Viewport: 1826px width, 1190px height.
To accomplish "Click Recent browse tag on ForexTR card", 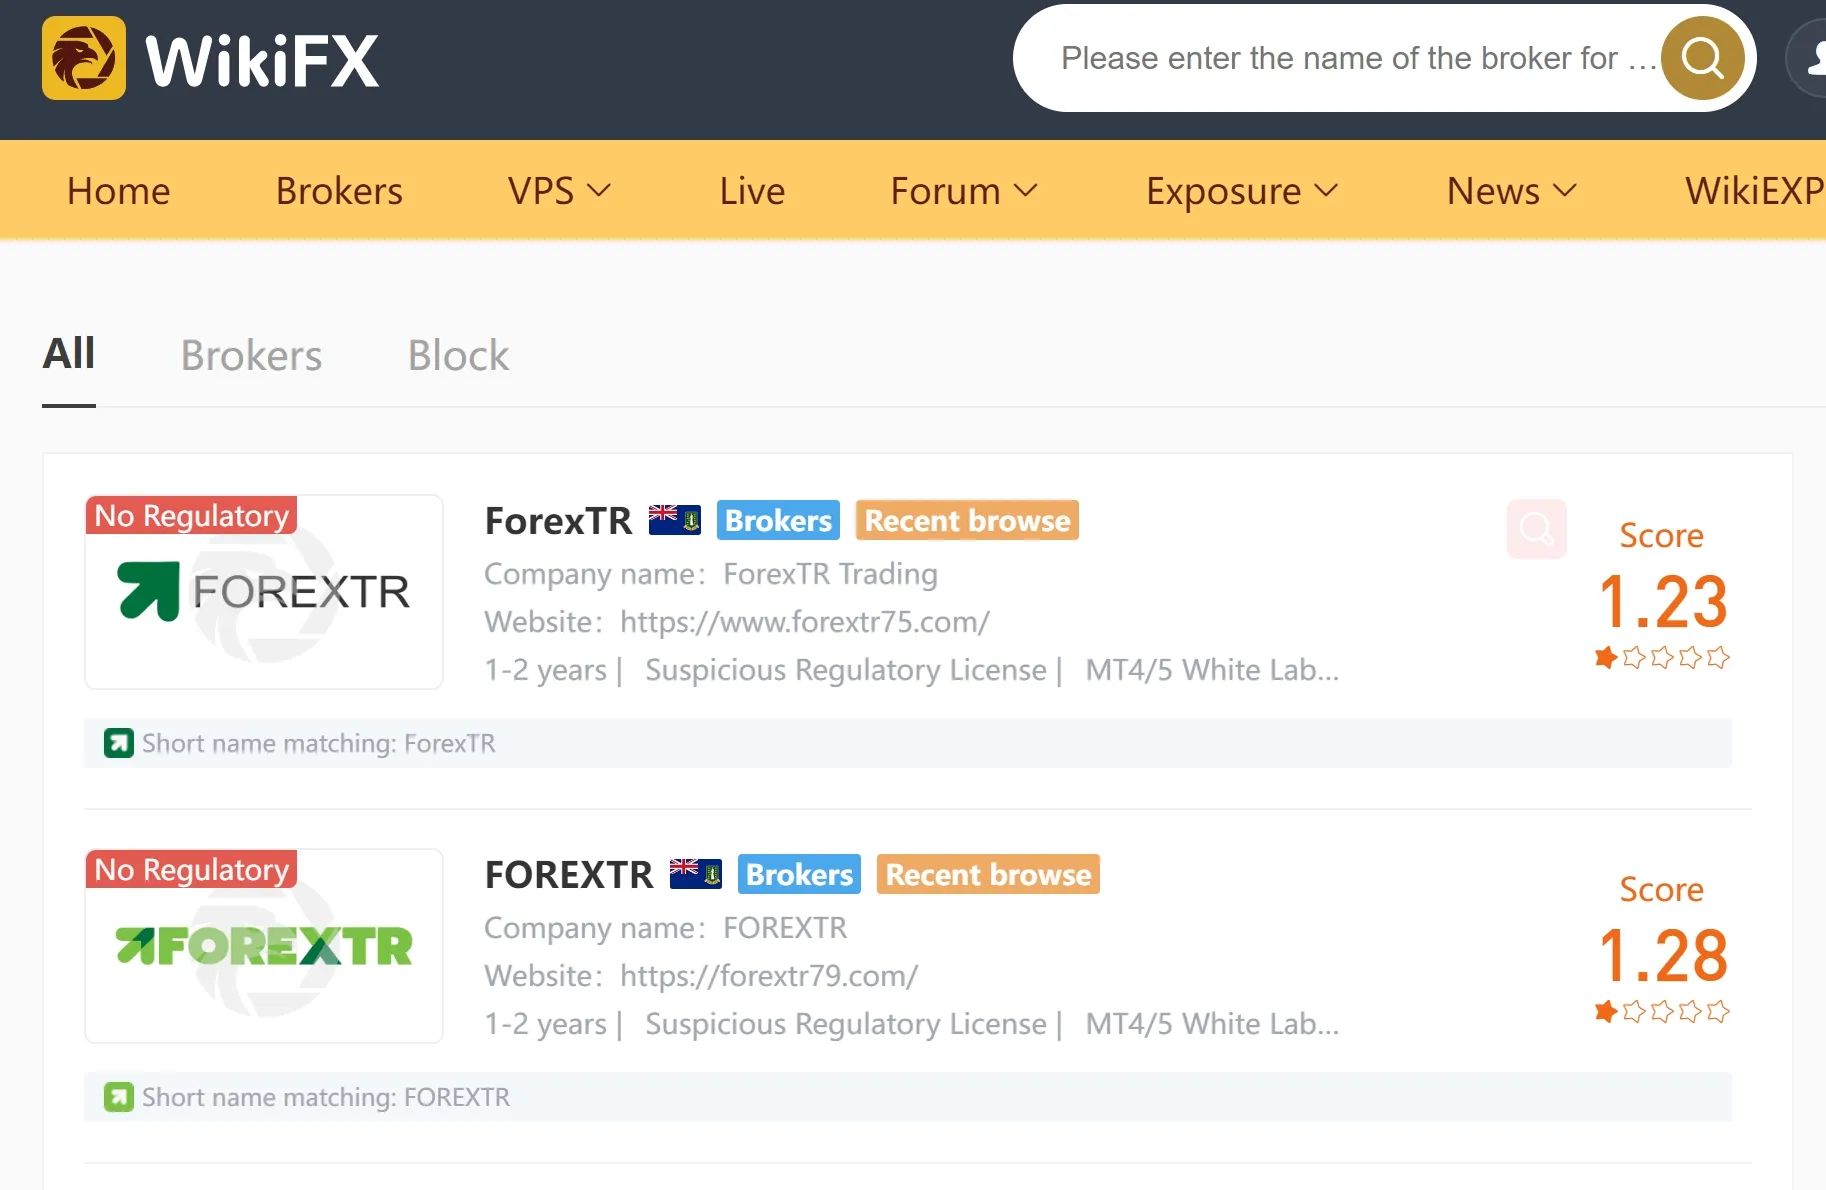I will tap(967, 520).
